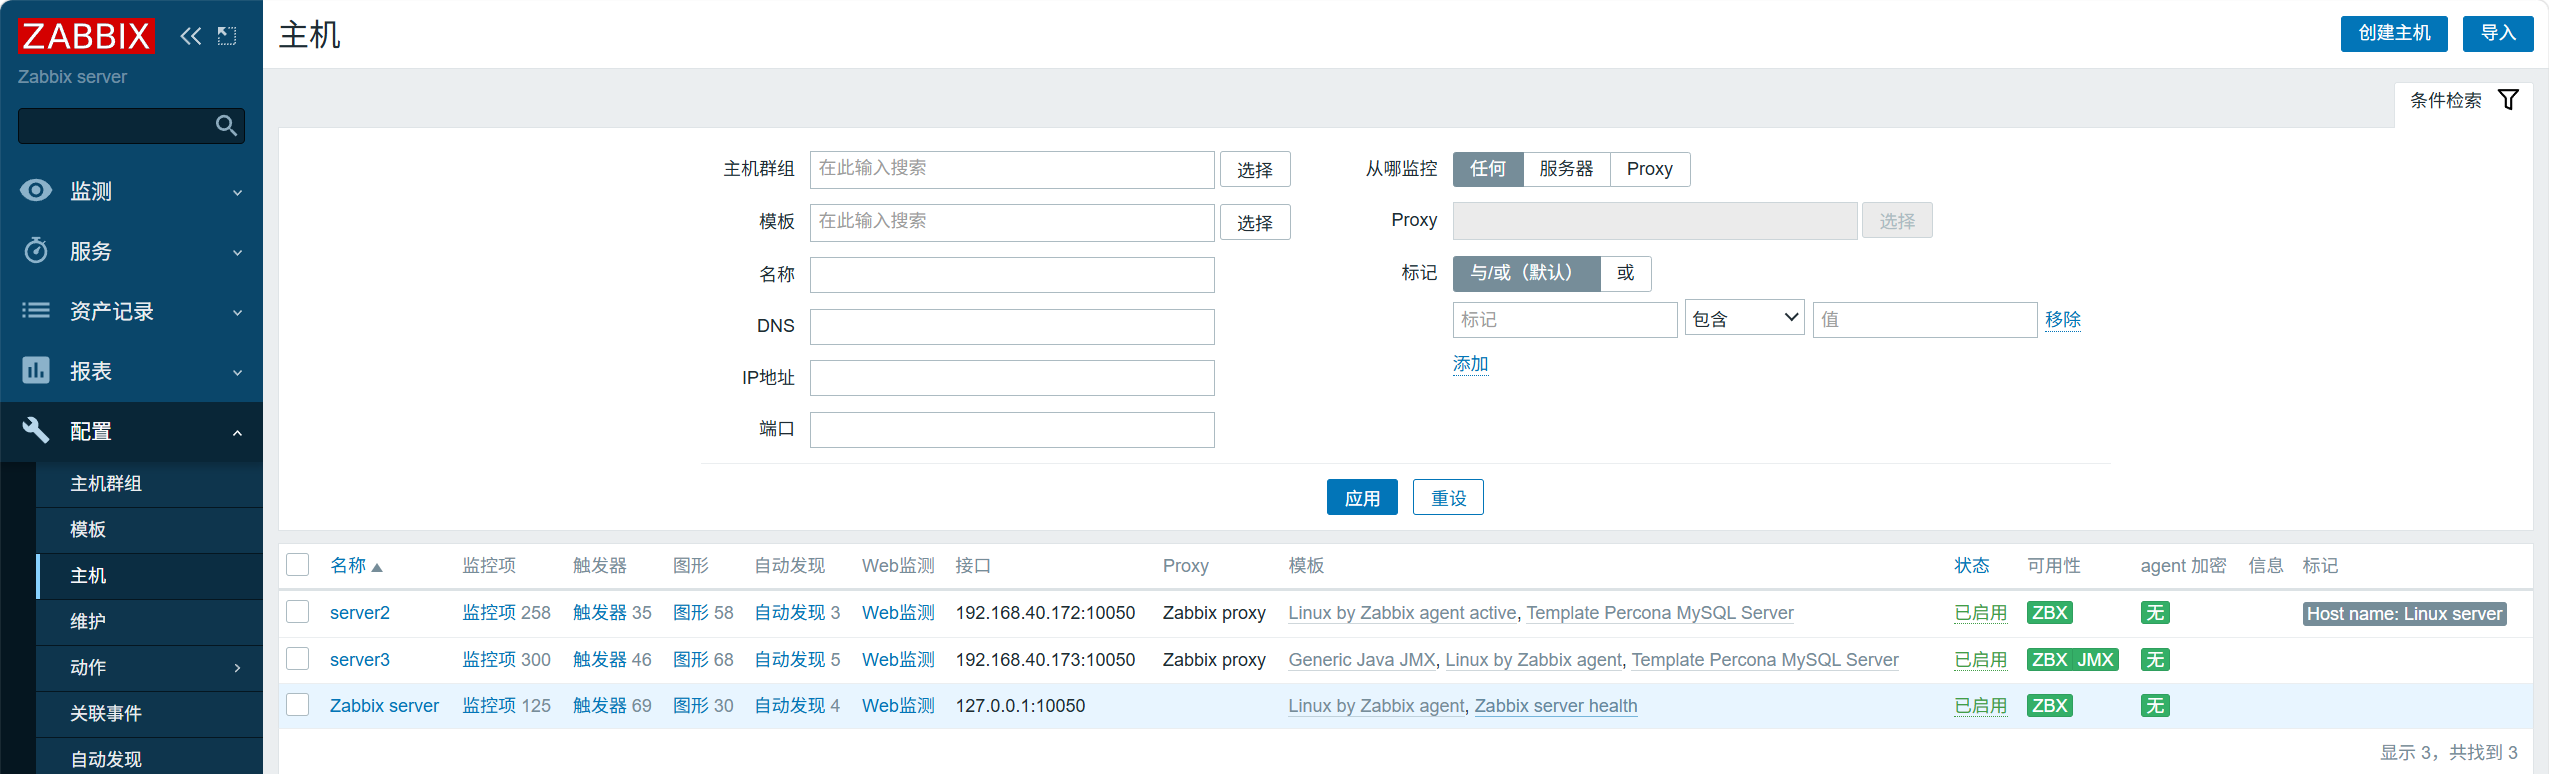
Task: Click the 'Host name: Linux server' tag
Action: 2404,614
